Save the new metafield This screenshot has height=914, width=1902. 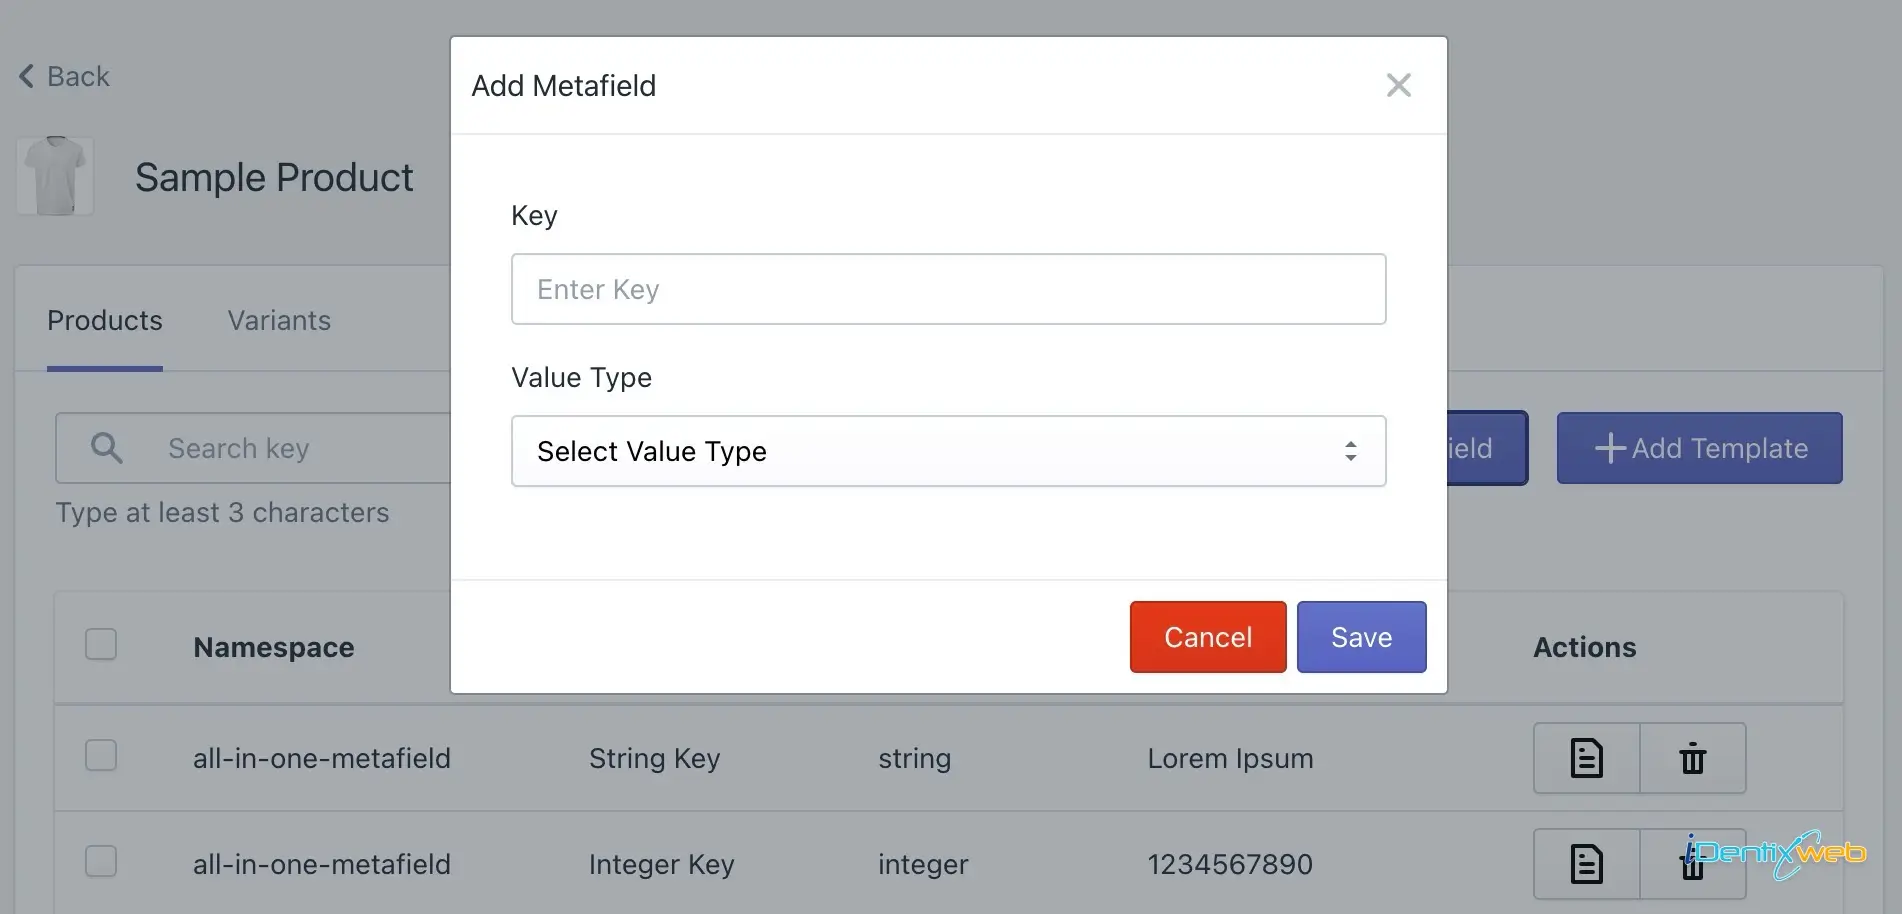pos(1360,637)
